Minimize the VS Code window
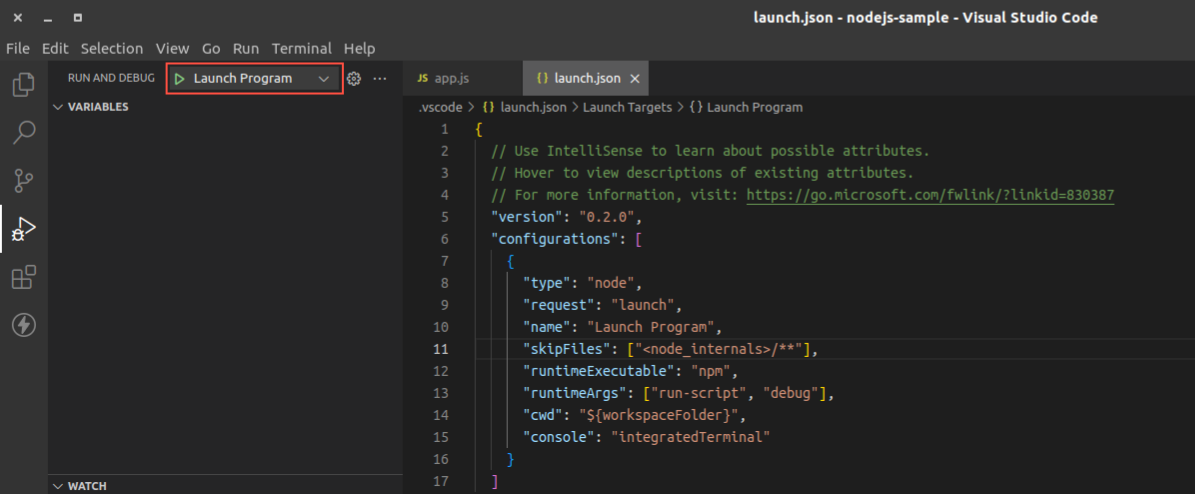 click(47, 18)
